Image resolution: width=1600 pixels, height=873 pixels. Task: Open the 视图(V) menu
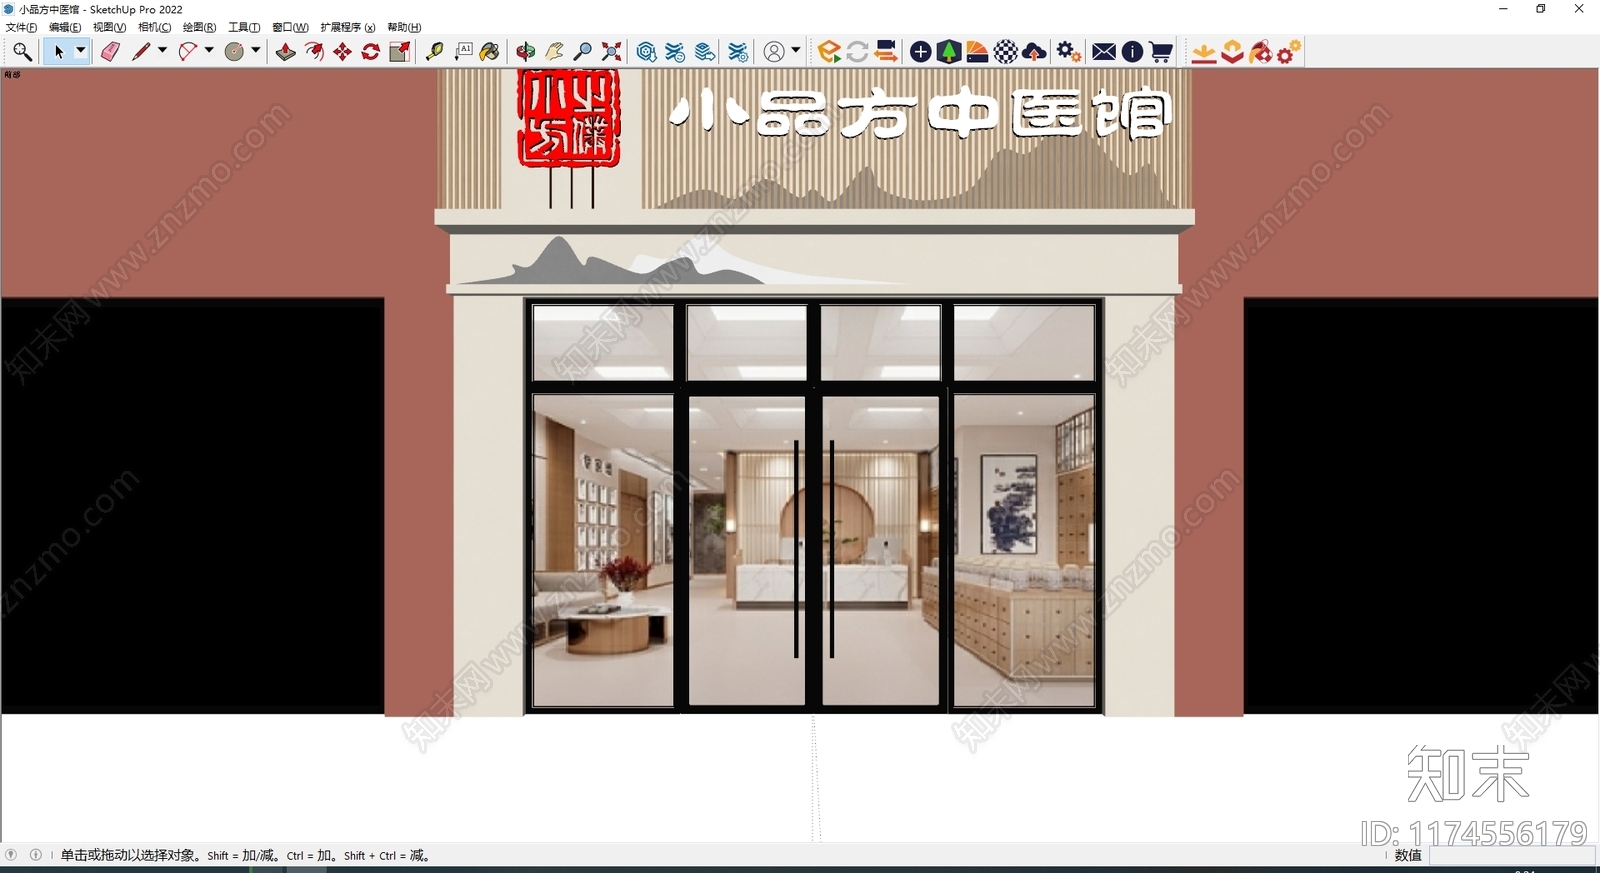click(109, 27)
